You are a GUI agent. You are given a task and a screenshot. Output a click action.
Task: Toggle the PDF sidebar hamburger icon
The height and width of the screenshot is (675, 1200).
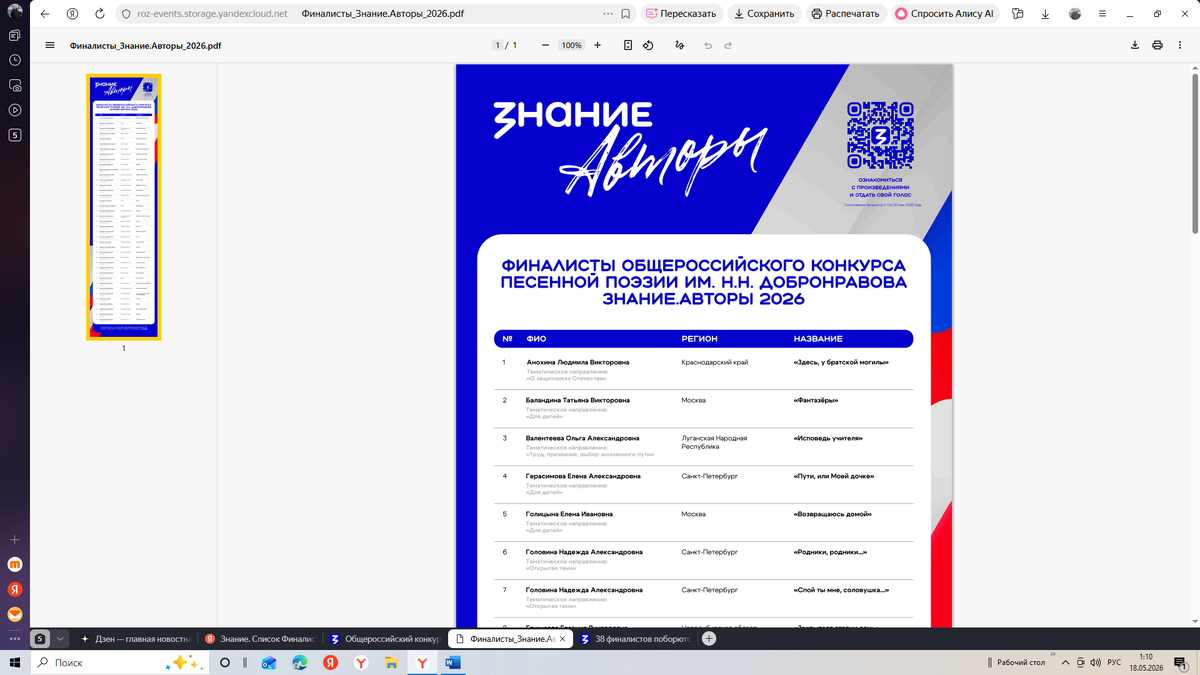tap(50, 45)
